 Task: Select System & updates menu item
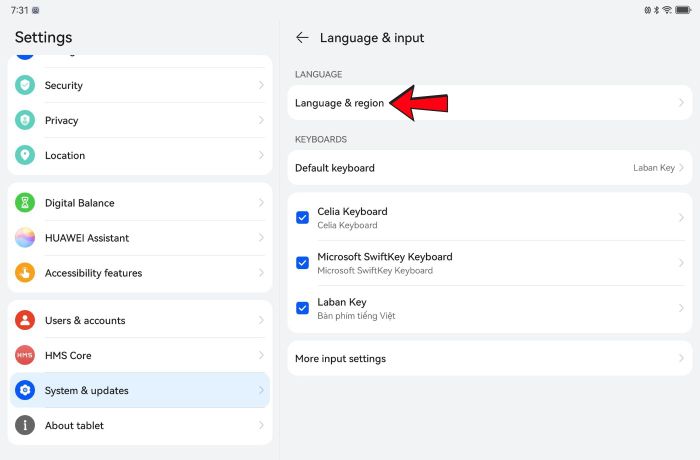coord(138,391)
